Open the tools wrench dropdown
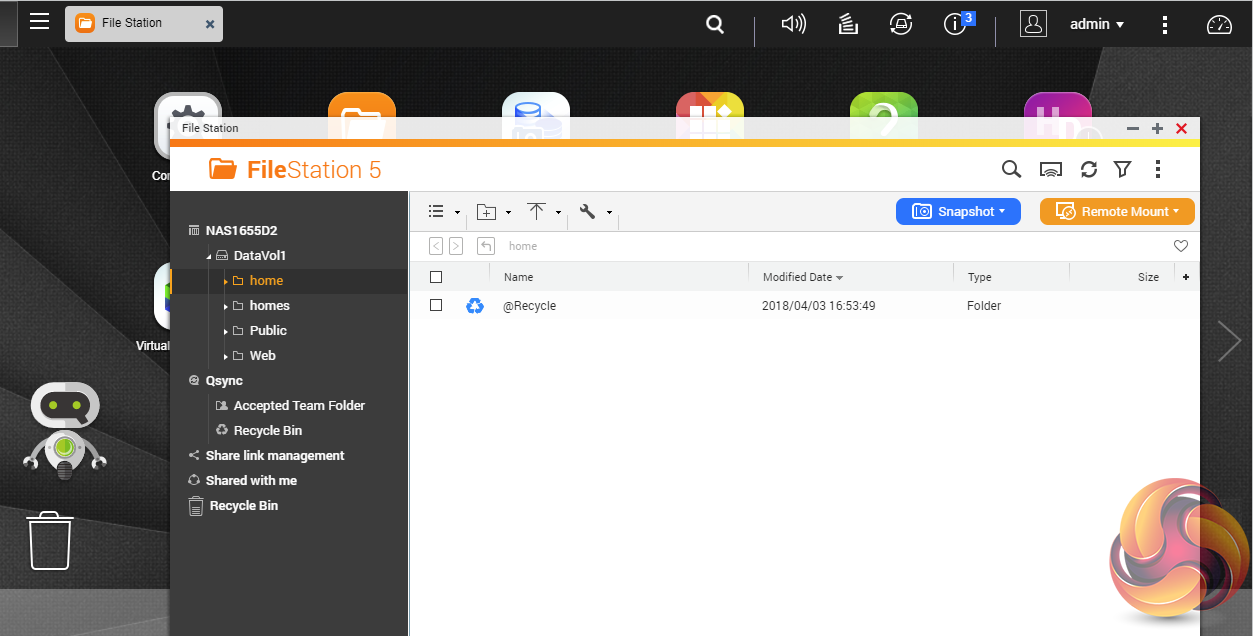1256x636 pixels. pos(595,212)
